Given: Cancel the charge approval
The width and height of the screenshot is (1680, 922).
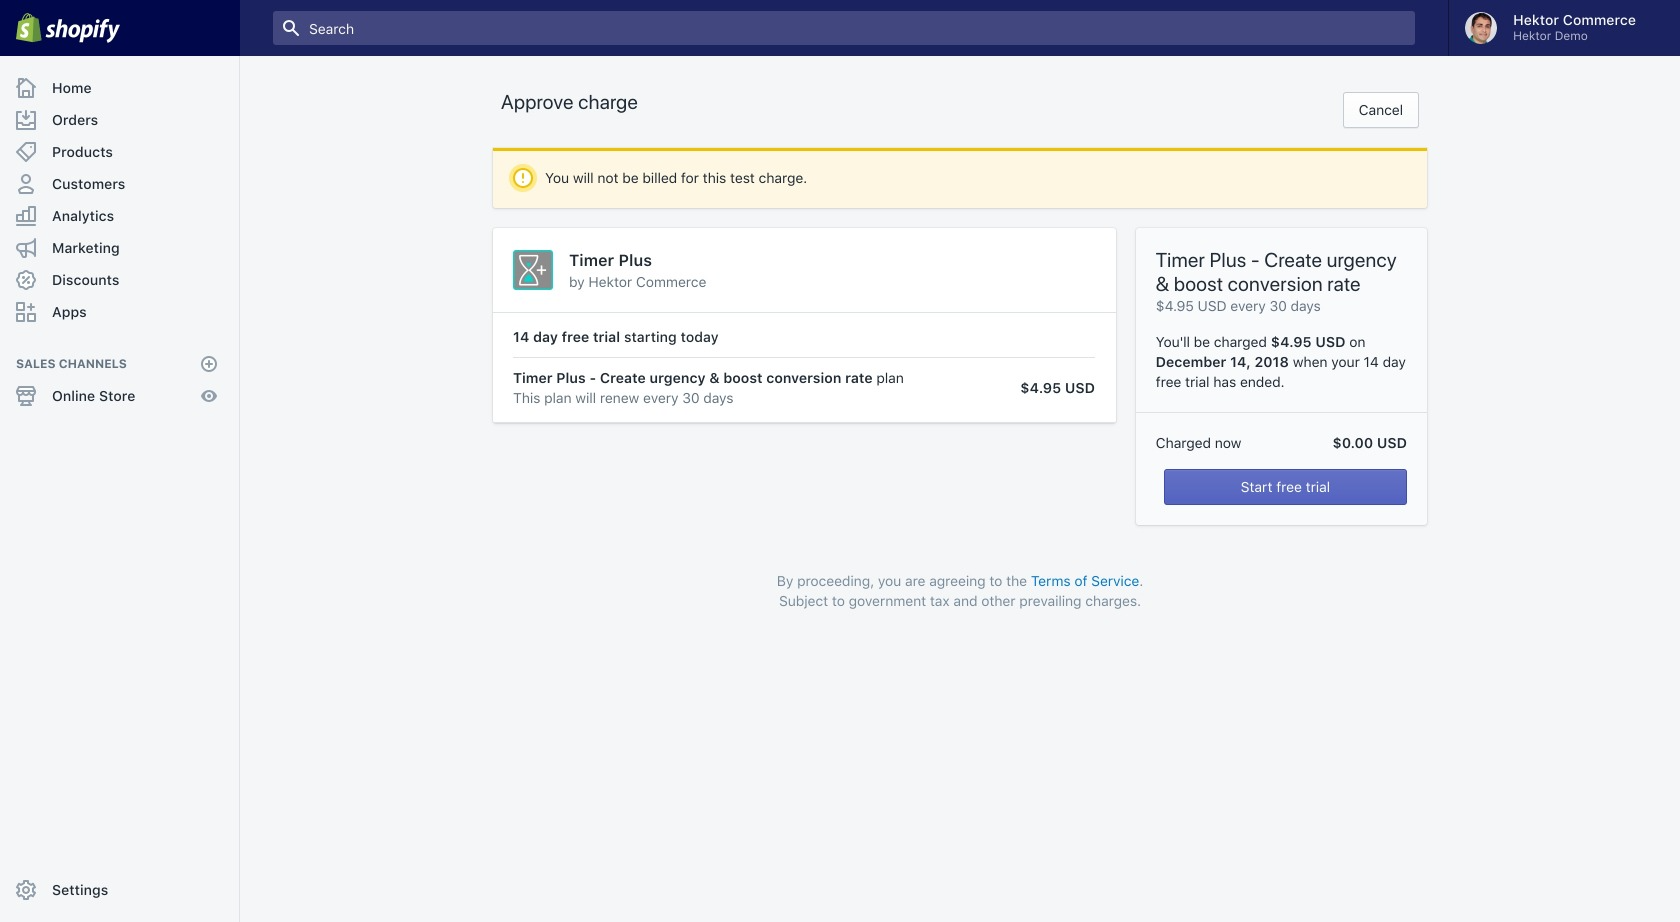Looking at the screenshot, I should pyautogui.click(x=1380, y=110).
